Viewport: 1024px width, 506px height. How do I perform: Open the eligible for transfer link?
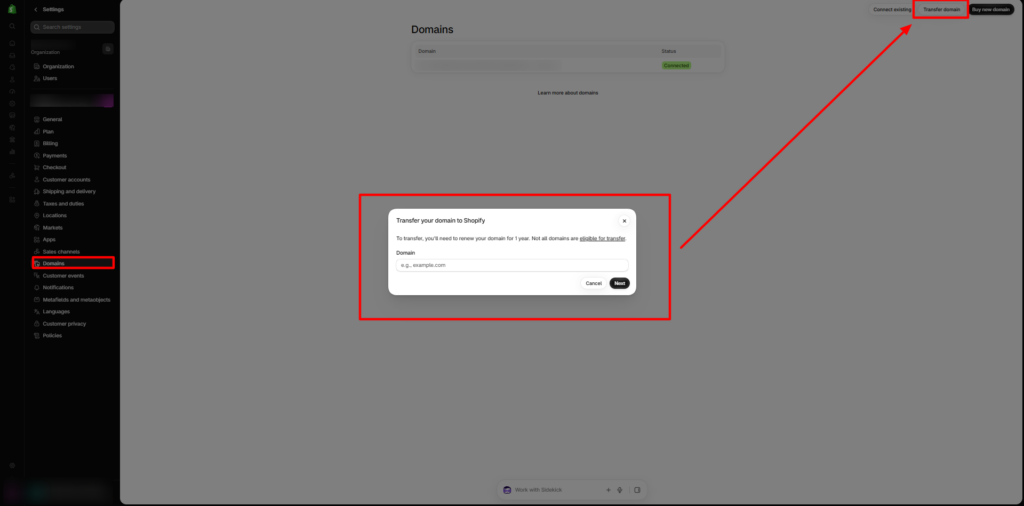click(x=602, y=238)
